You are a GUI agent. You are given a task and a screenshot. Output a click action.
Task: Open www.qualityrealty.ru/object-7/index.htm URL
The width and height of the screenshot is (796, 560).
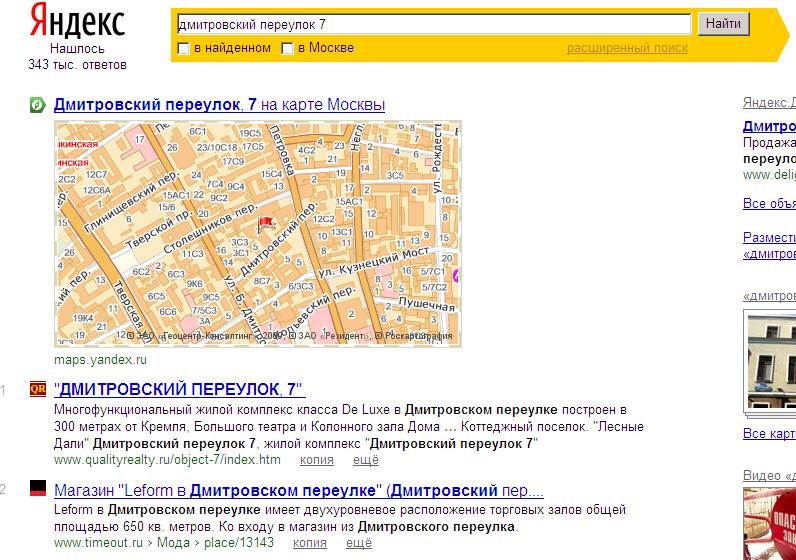coord(167,459)
